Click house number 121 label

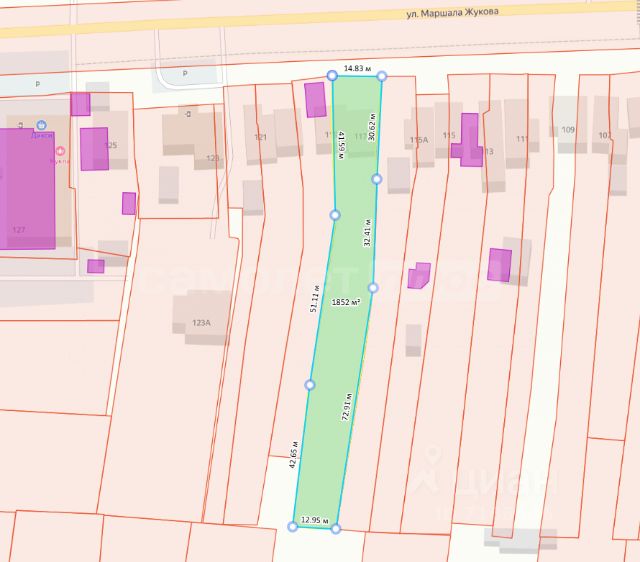(x=260, y=137)
